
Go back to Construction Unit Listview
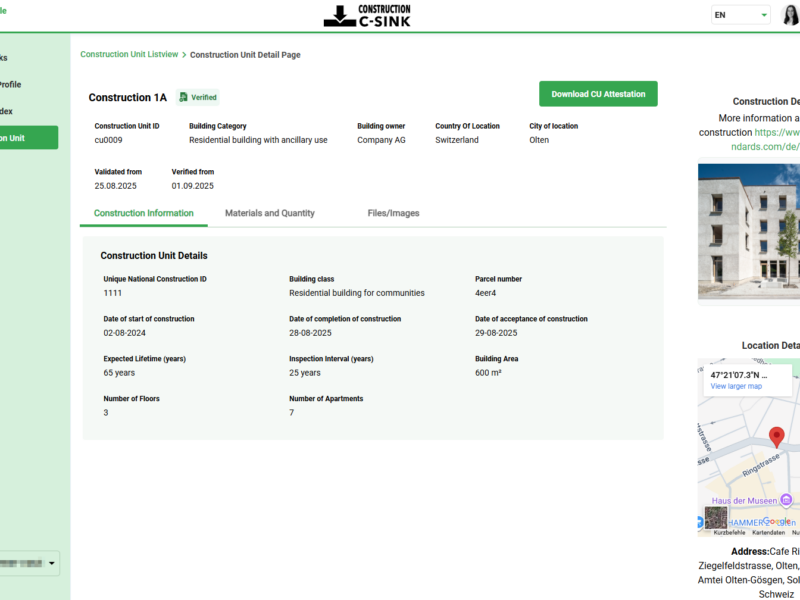pyautogui.click(x=129, y=54)
